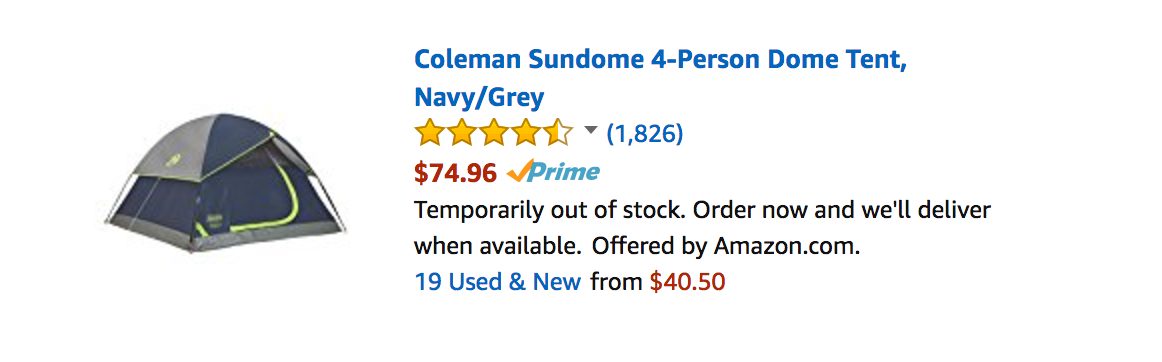Click the Navy/Grey line of the title

coord(479,97)
